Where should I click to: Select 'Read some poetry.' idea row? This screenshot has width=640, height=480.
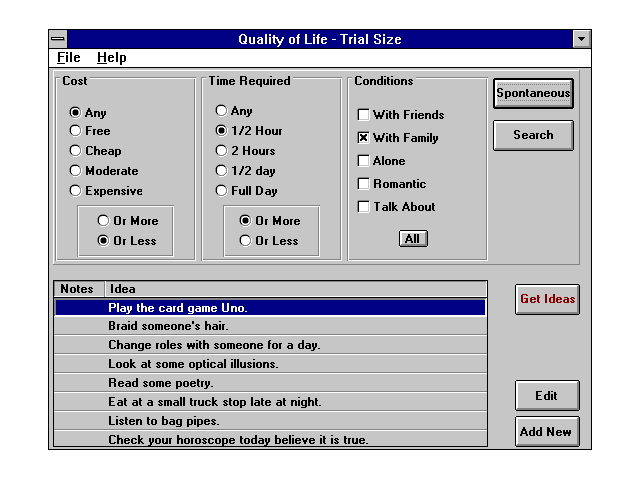click(x=270, y=383)
